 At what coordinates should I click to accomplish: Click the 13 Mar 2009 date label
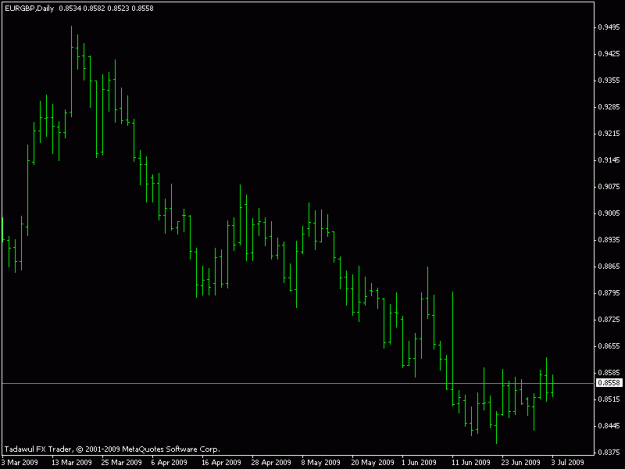click(x=72, y=462)
